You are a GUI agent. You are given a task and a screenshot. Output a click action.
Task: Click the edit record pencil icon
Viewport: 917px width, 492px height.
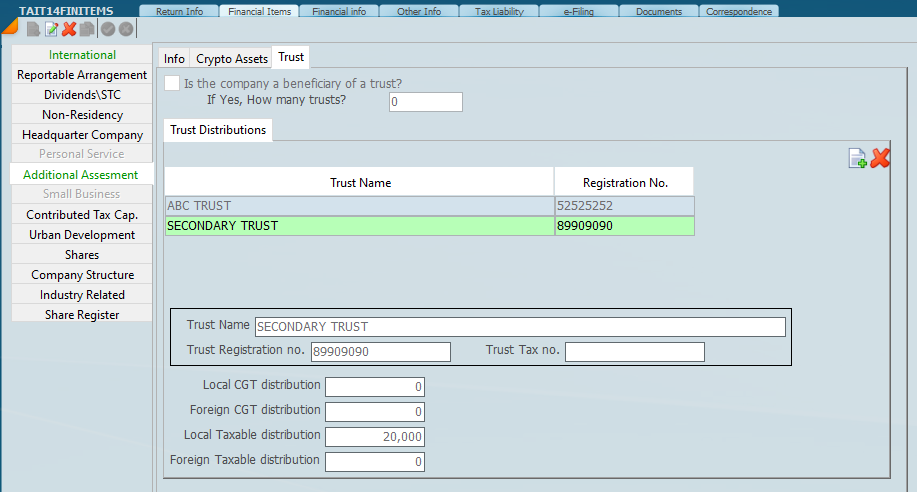(x=51, y=29)
